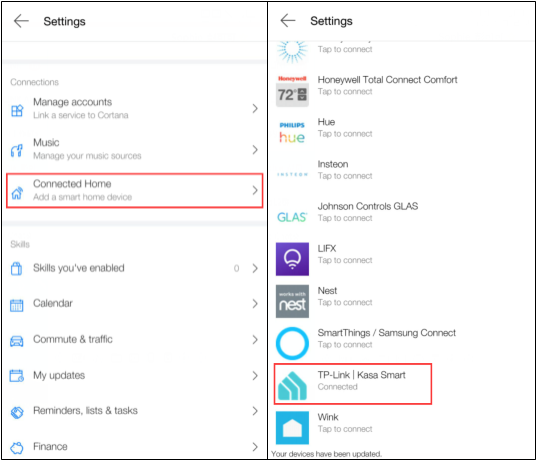Open Reminders, lists & tasks
The height and width of the screenshot is (461, 536).
134,411
